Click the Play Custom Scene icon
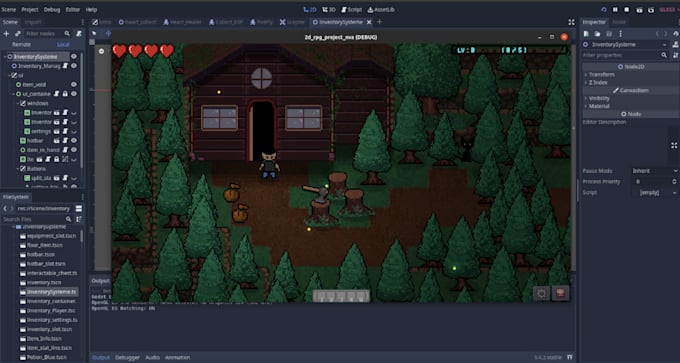 651,10
